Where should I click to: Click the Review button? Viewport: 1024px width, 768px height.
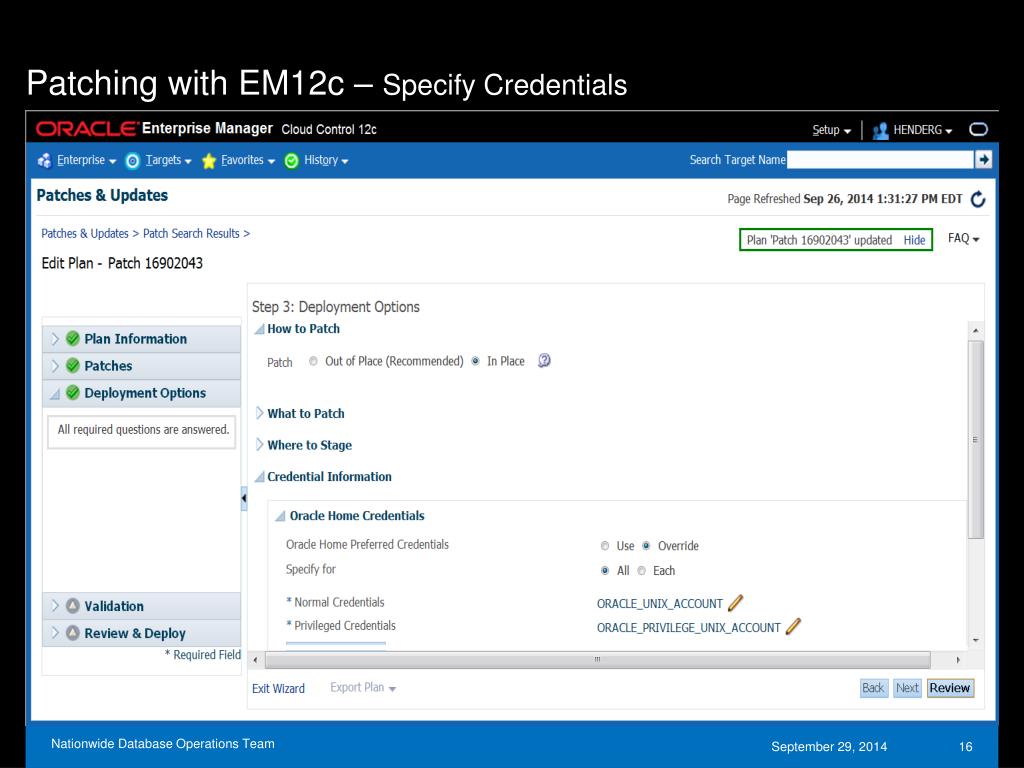(950, 688)
